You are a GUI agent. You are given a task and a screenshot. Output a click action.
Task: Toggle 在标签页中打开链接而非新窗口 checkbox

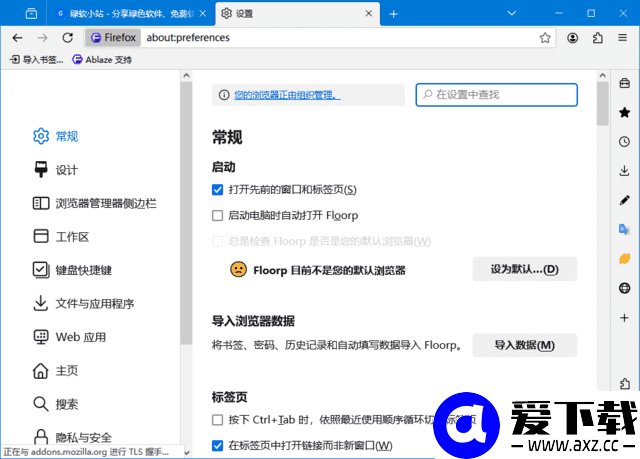click(218, 446)
